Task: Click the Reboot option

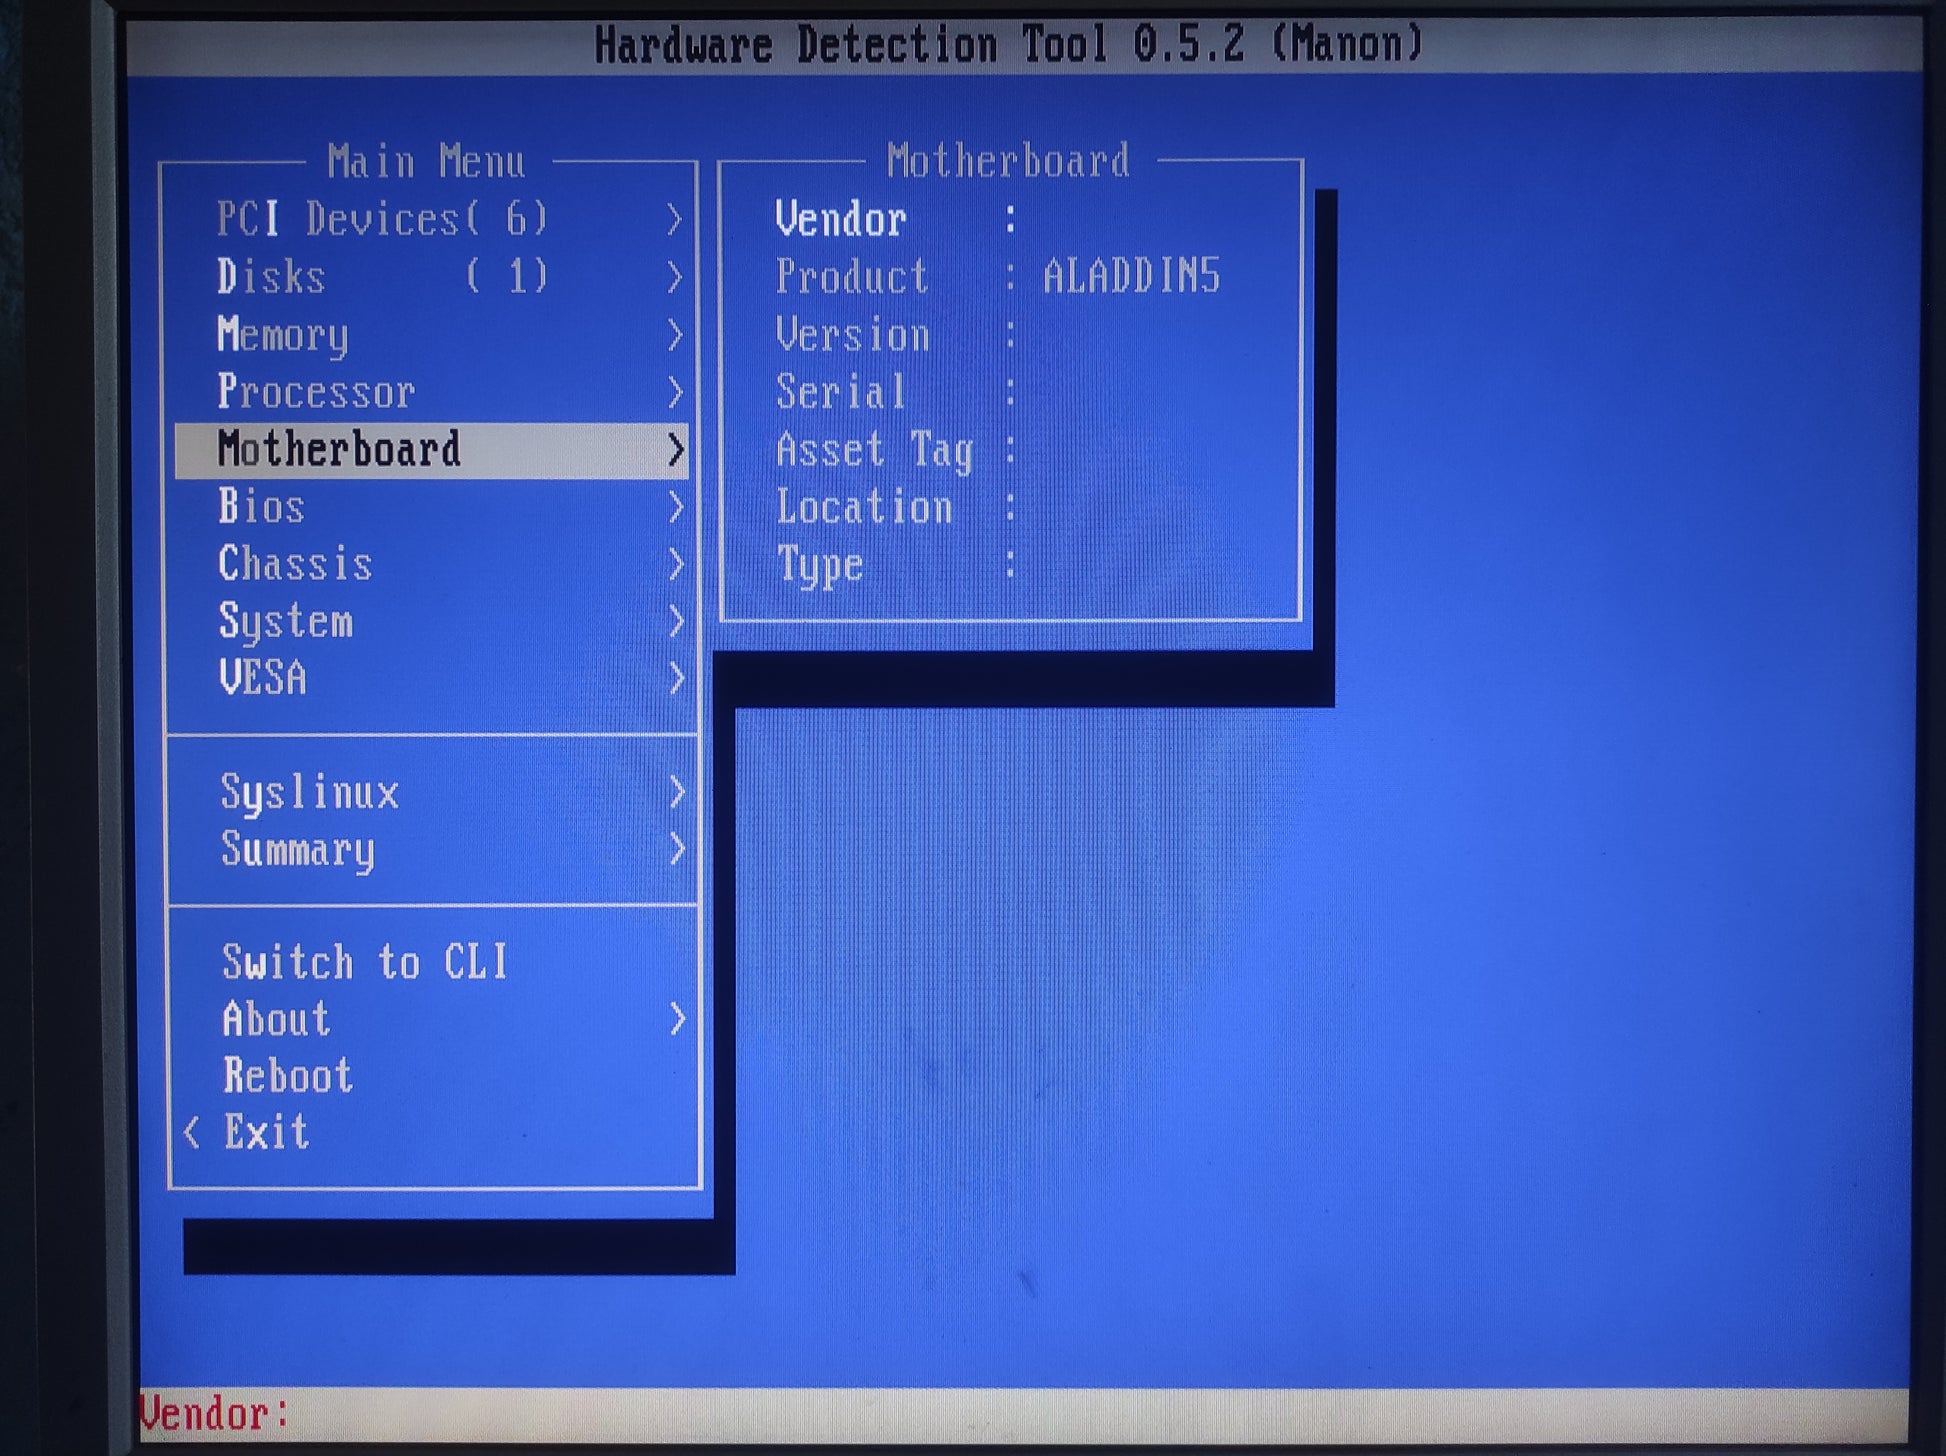Action: 288,1076
